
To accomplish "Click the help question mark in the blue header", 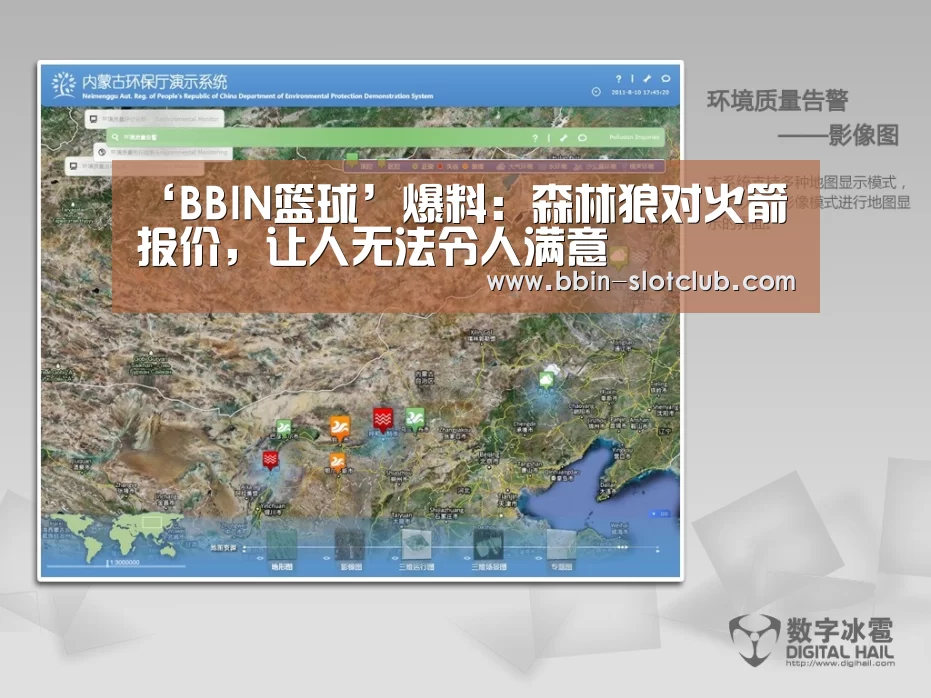I will pos(618,78).
